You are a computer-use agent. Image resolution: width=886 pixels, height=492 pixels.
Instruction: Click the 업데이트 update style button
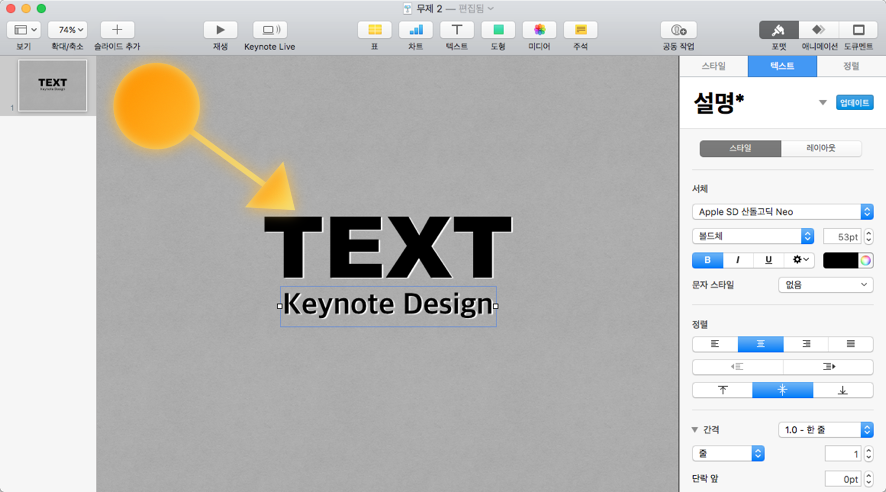click(x=854, y=102)
